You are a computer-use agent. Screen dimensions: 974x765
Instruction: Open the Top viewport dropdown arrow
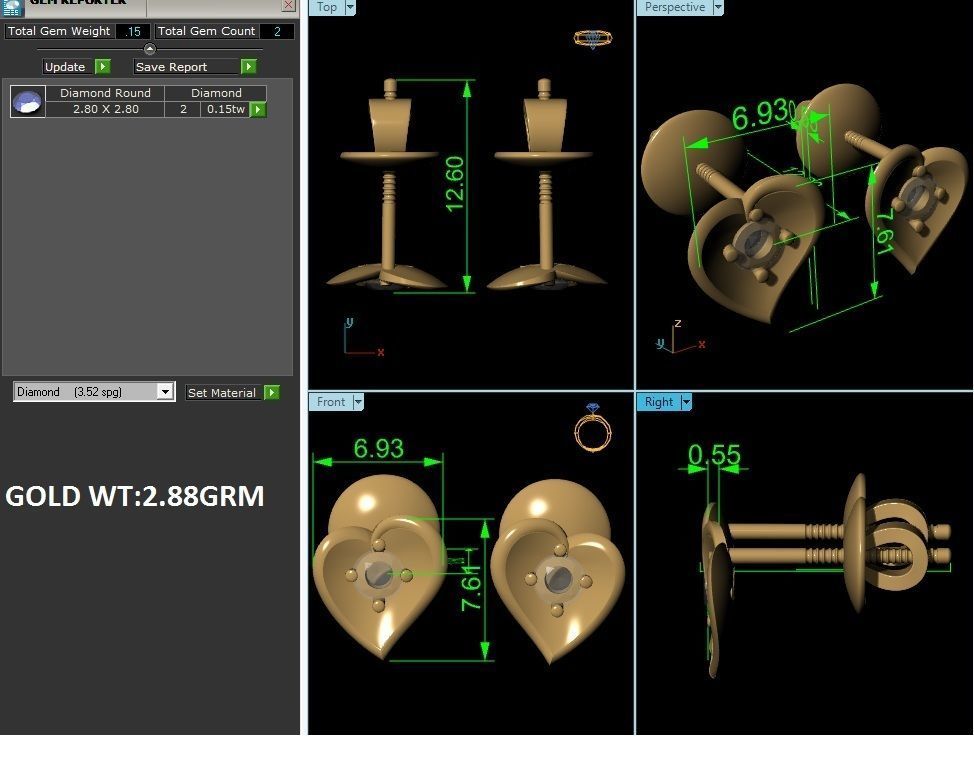(x=350, y=7)
